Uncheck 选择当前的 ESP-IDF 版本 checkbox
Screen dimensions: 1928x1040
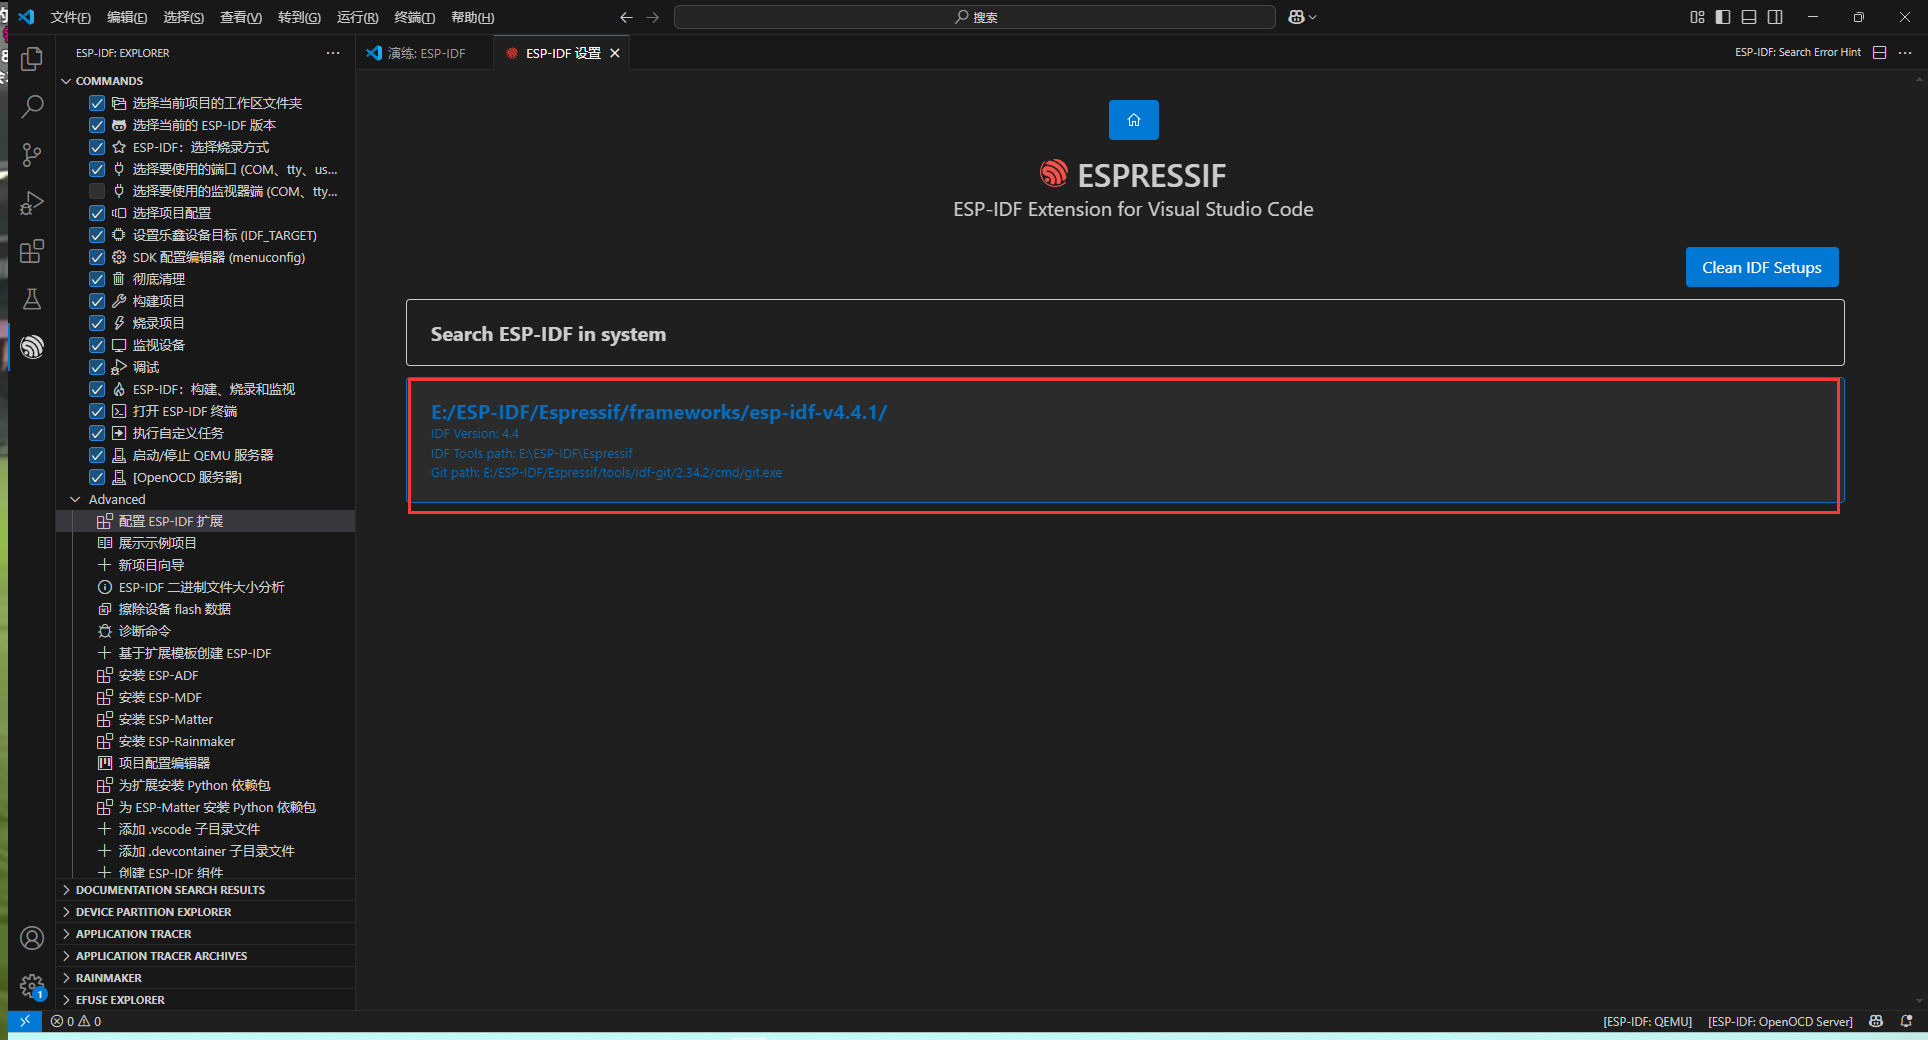(x=97, y=125)
